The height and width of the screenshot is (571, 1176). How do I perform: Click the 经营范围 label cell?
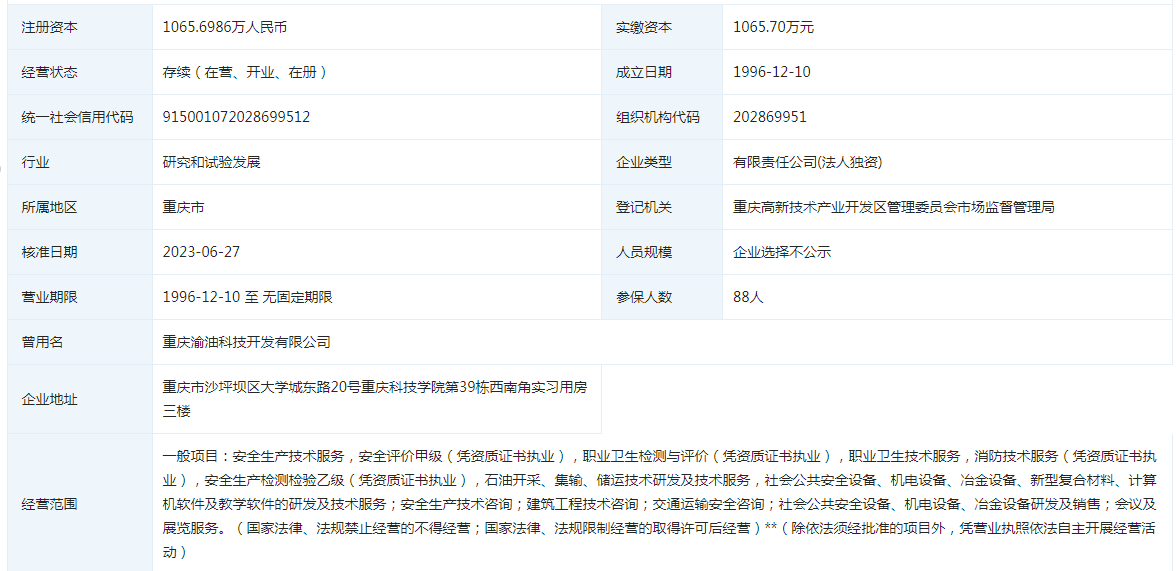(50, 503)
